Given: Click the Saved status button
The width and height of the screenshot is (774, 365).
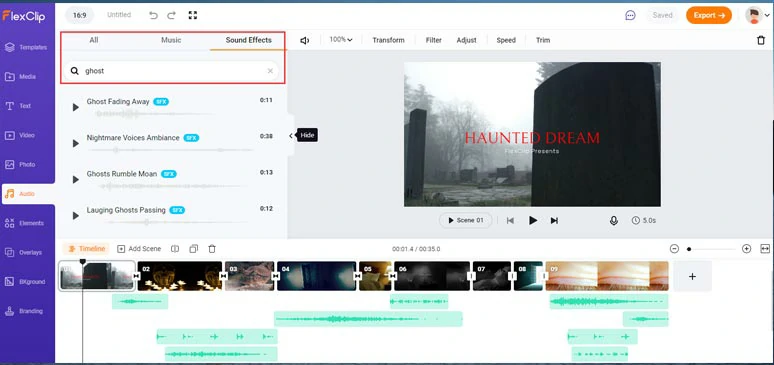Looking at the screenshot, I should click(x=662, y=15).
